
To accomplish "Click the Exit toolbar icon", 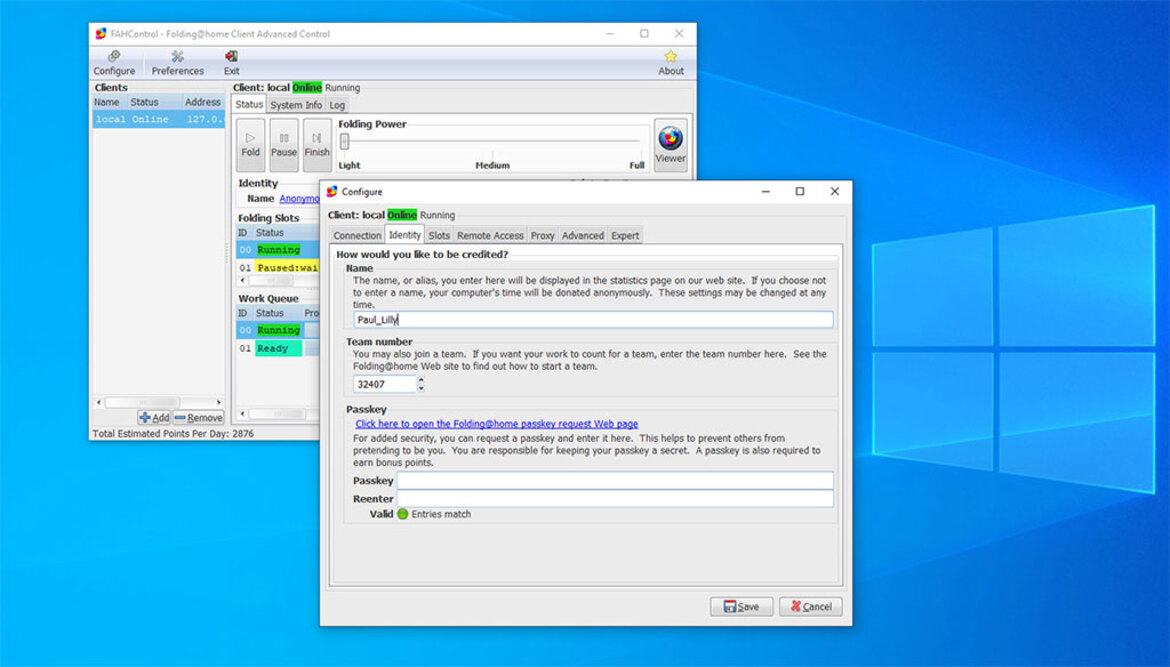I will (231, 63).
